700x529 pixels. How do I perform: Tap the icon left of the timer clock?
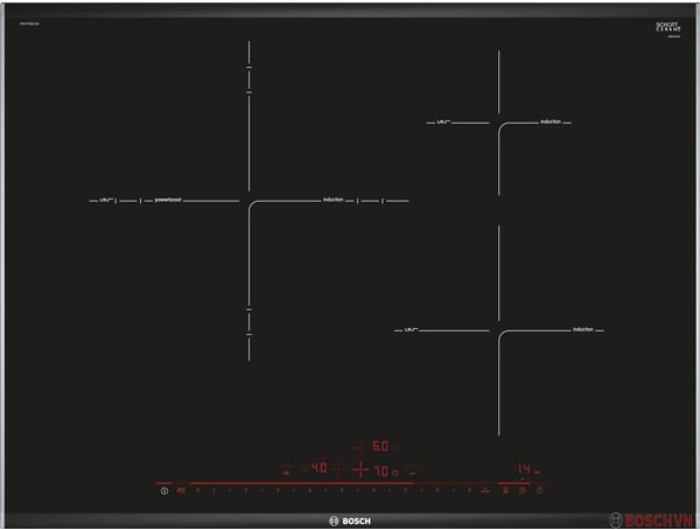(522, 490)
